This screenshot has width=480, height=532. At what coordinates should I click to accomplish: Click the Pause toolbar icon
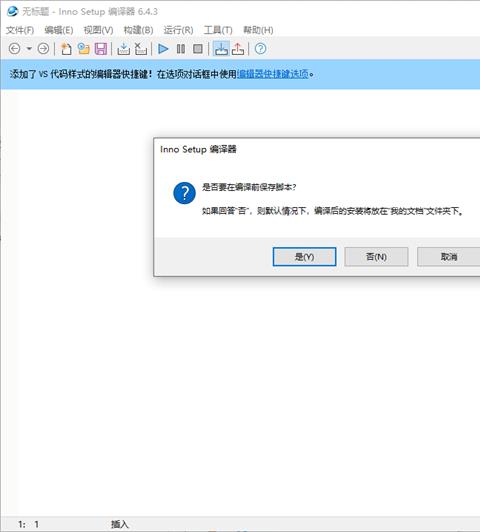(181, 49)
